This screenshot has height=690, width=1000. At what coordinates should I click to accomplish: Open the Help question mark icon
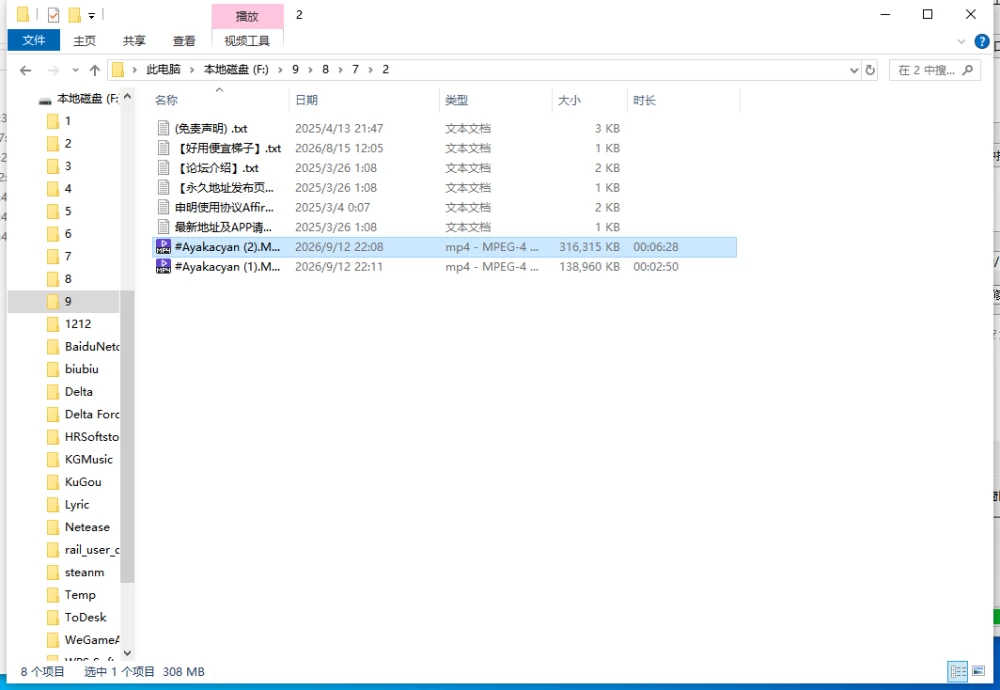982,42
